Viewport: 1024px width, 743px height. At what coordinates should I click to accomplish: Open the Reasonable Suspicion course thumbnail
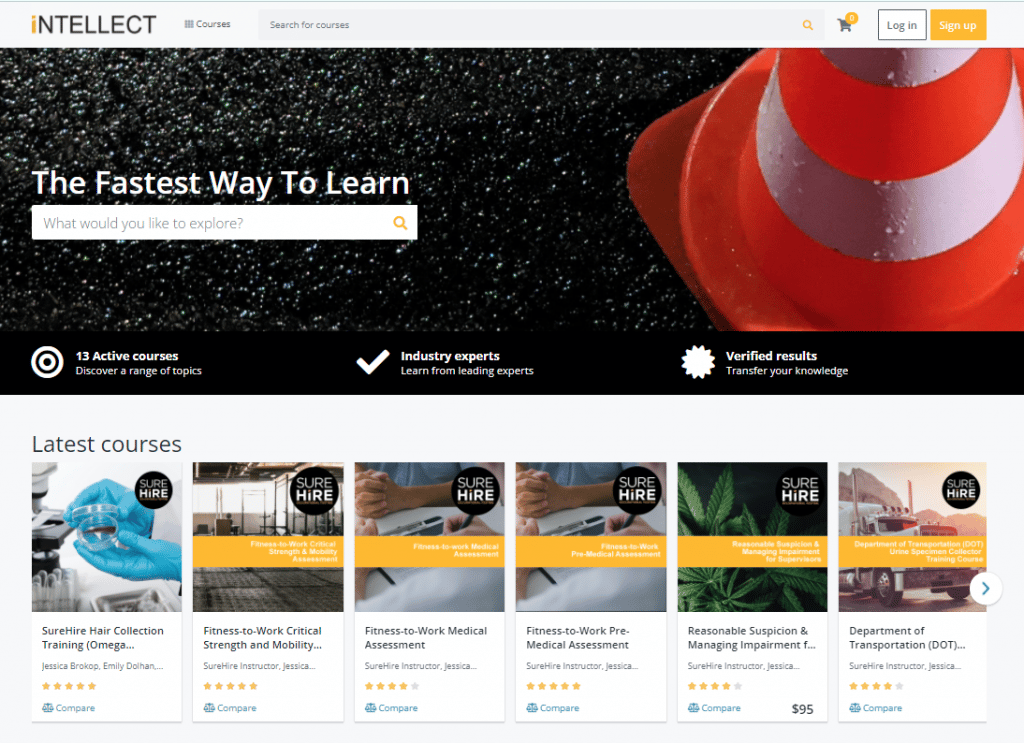pyautogui.click(x=752, y=537)
